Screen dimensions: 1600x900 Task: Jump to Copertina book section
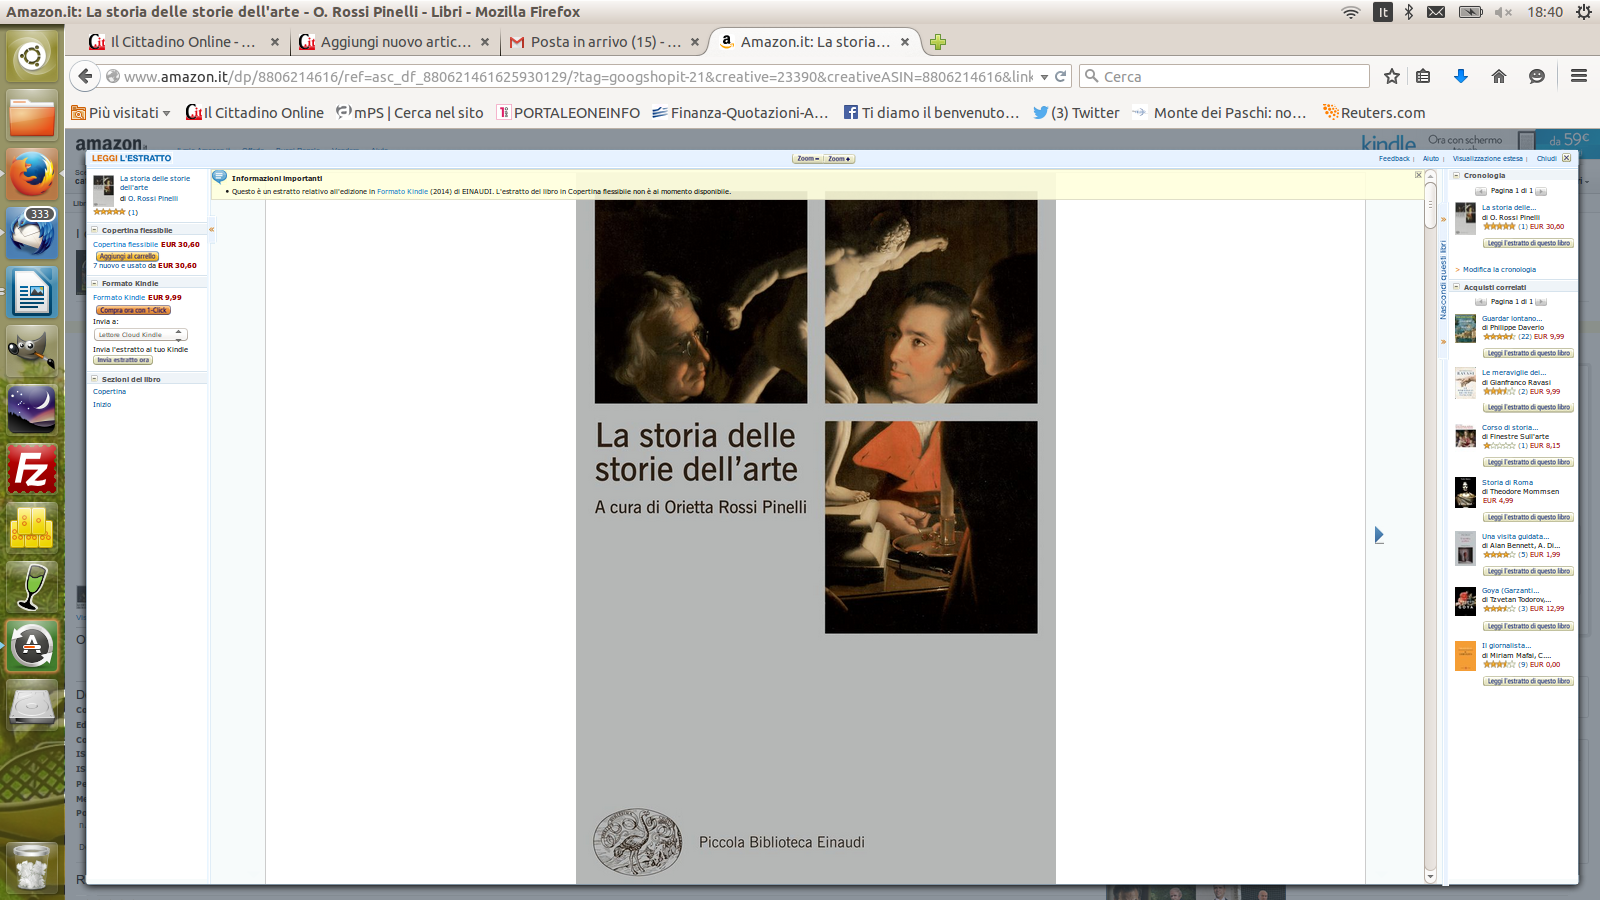coord(109,392)
